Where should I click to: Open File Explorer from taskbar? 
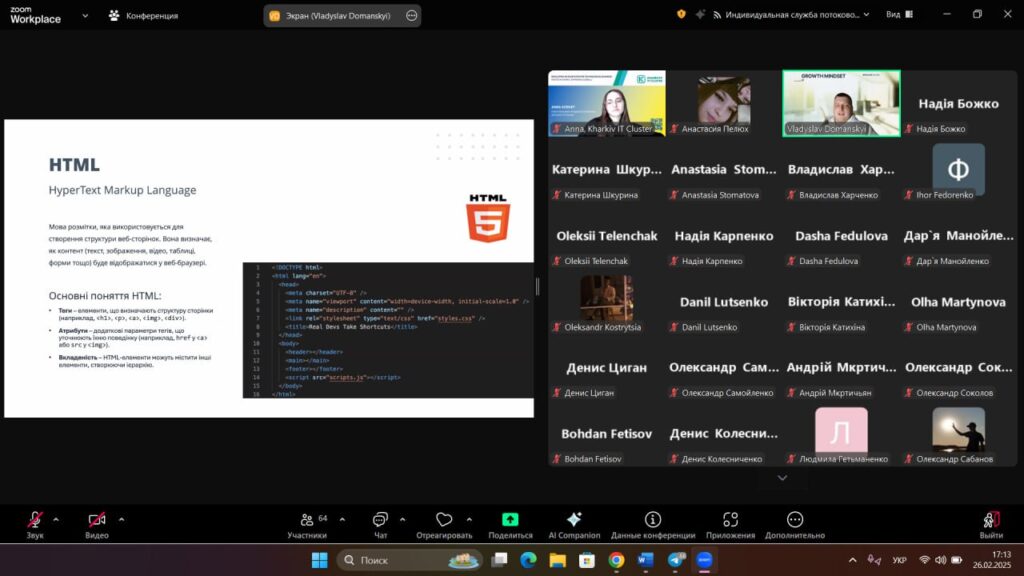(x=557, y=560)
